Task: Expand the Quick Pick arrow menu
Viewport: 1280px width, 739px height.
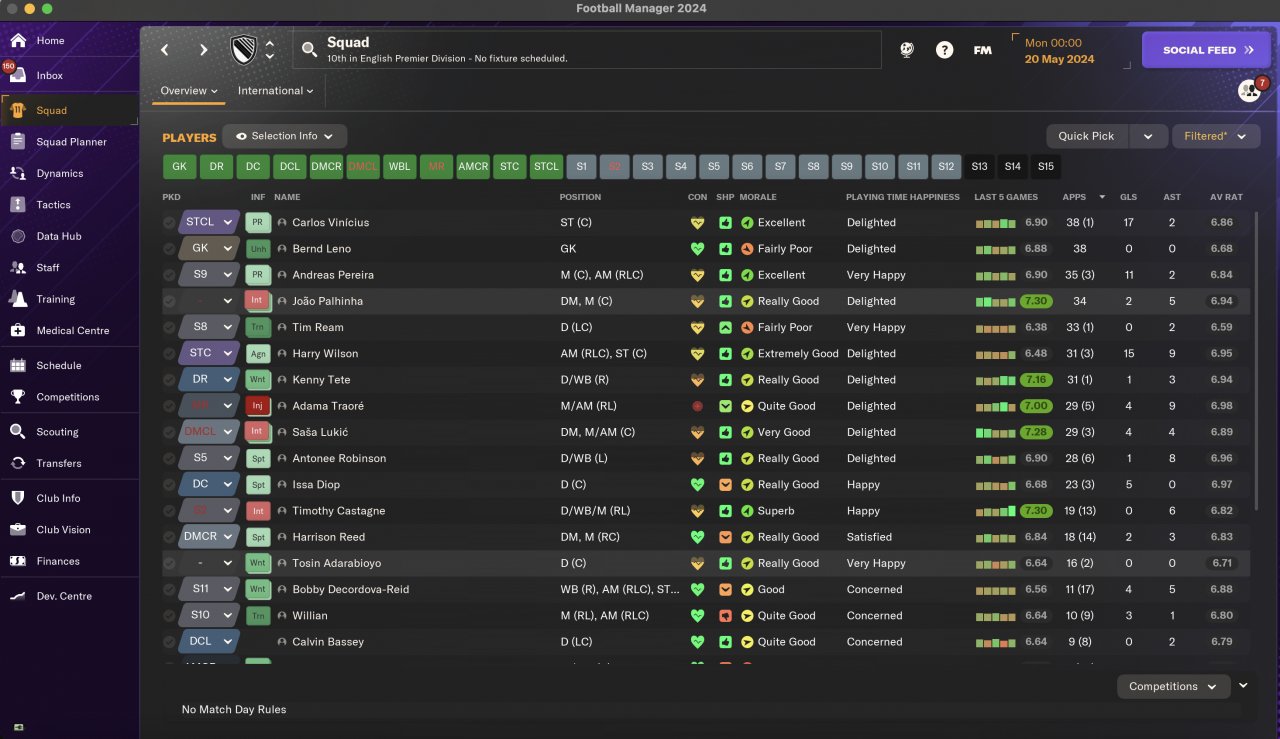Action: (x=1149, y=136)
